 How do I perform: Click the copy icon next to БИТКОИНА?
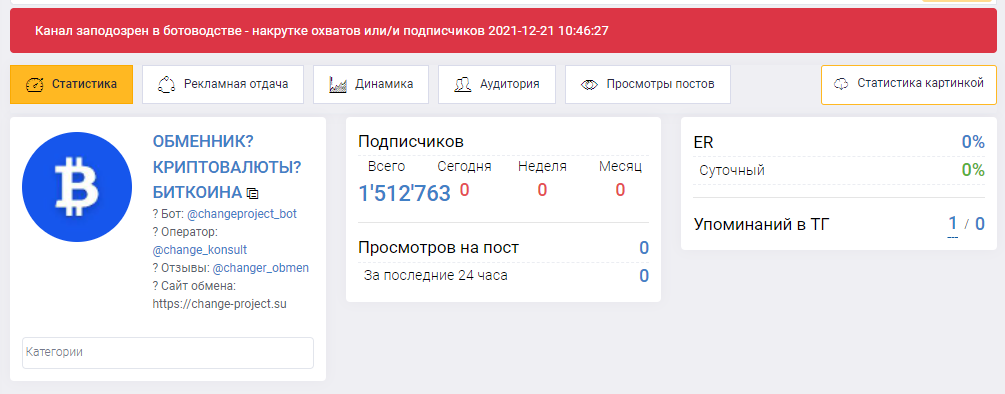(253, 193)
